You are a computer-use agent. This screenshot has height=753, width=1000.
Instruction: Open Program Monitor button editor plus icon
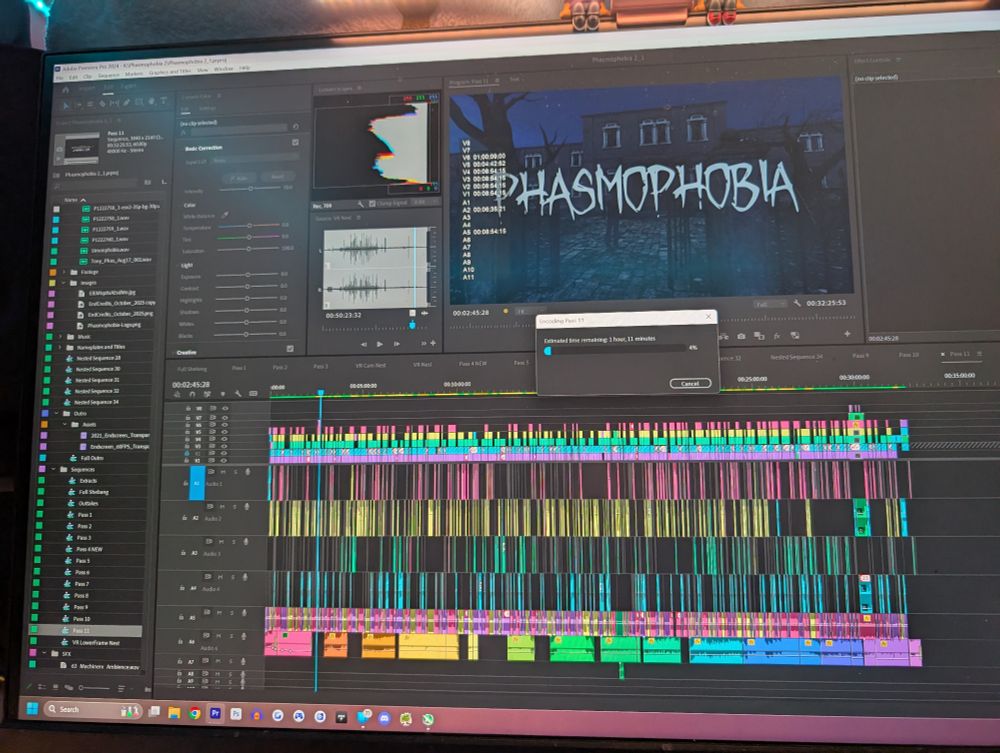[x=847, y=333]
